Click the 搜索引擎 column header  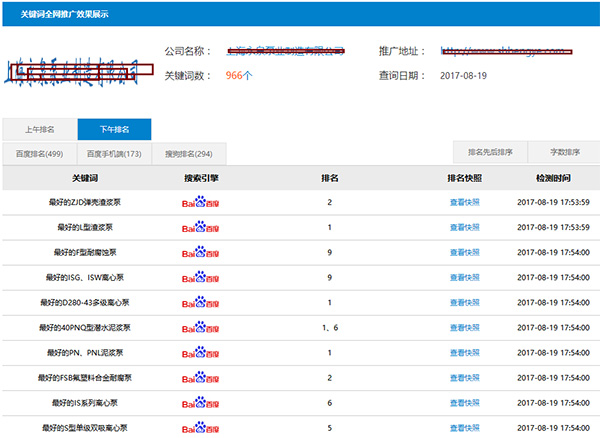click(201, 178)
